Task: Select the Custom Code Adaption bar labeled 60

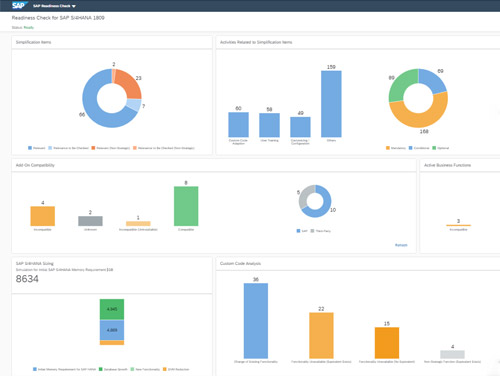Action: point(238,125)
